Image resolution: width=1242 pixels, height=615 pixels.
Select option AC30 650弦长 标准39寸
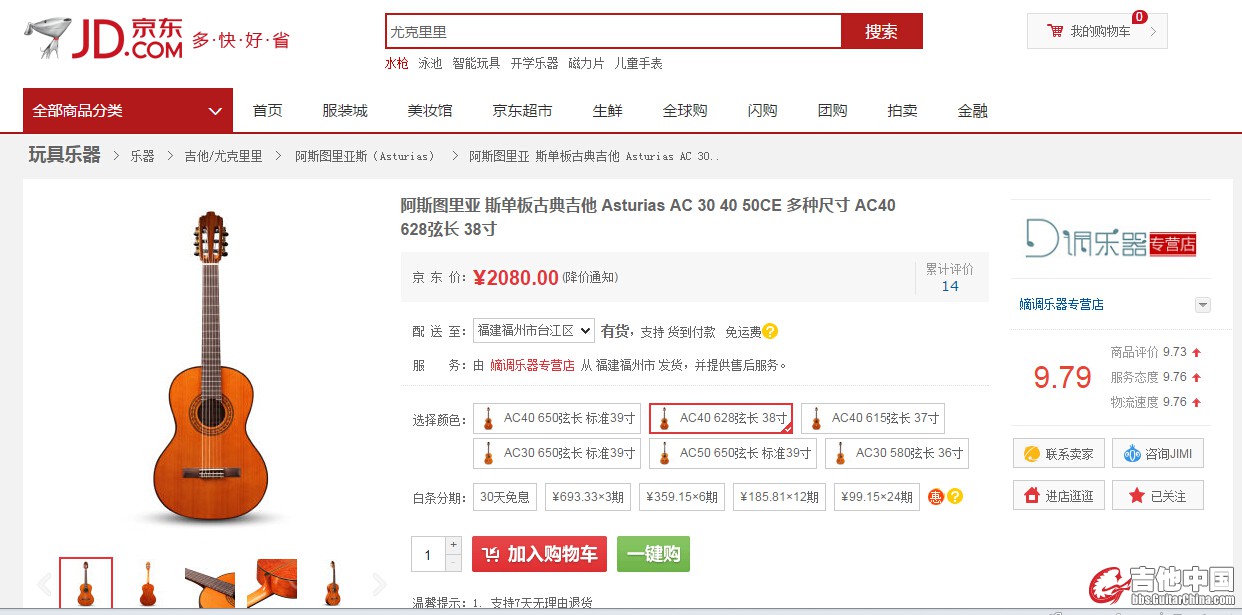point(557,453)
